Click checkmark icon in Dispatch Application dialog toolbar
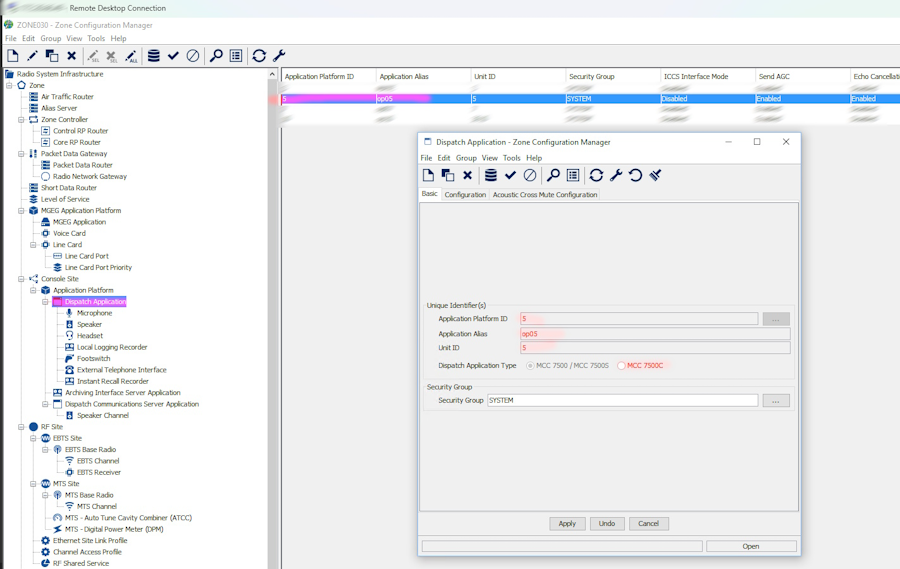 pos(510,175)
